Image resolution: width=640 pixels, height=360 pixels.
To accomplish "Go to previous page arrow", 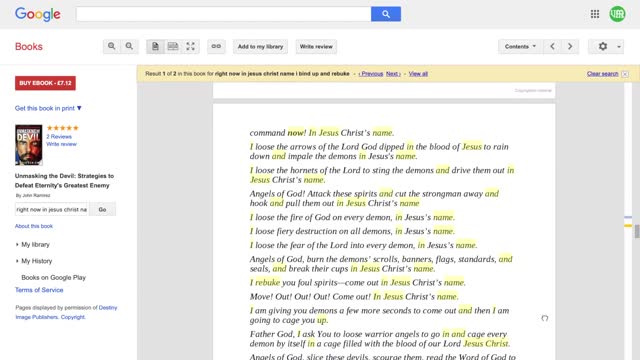I will point(552,47).
